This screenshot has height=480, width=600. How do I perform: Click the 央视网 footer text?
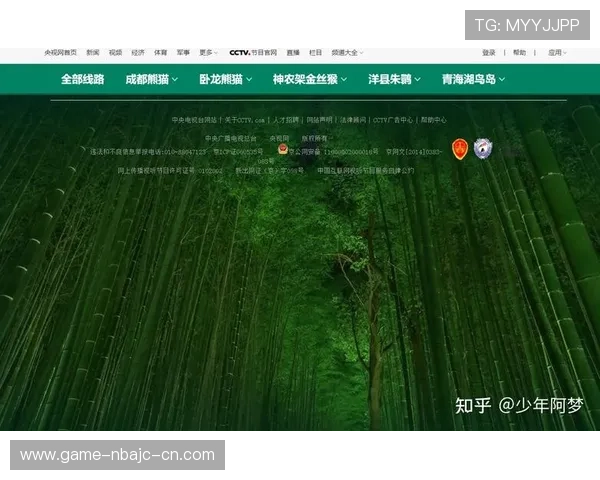[279, 138]
